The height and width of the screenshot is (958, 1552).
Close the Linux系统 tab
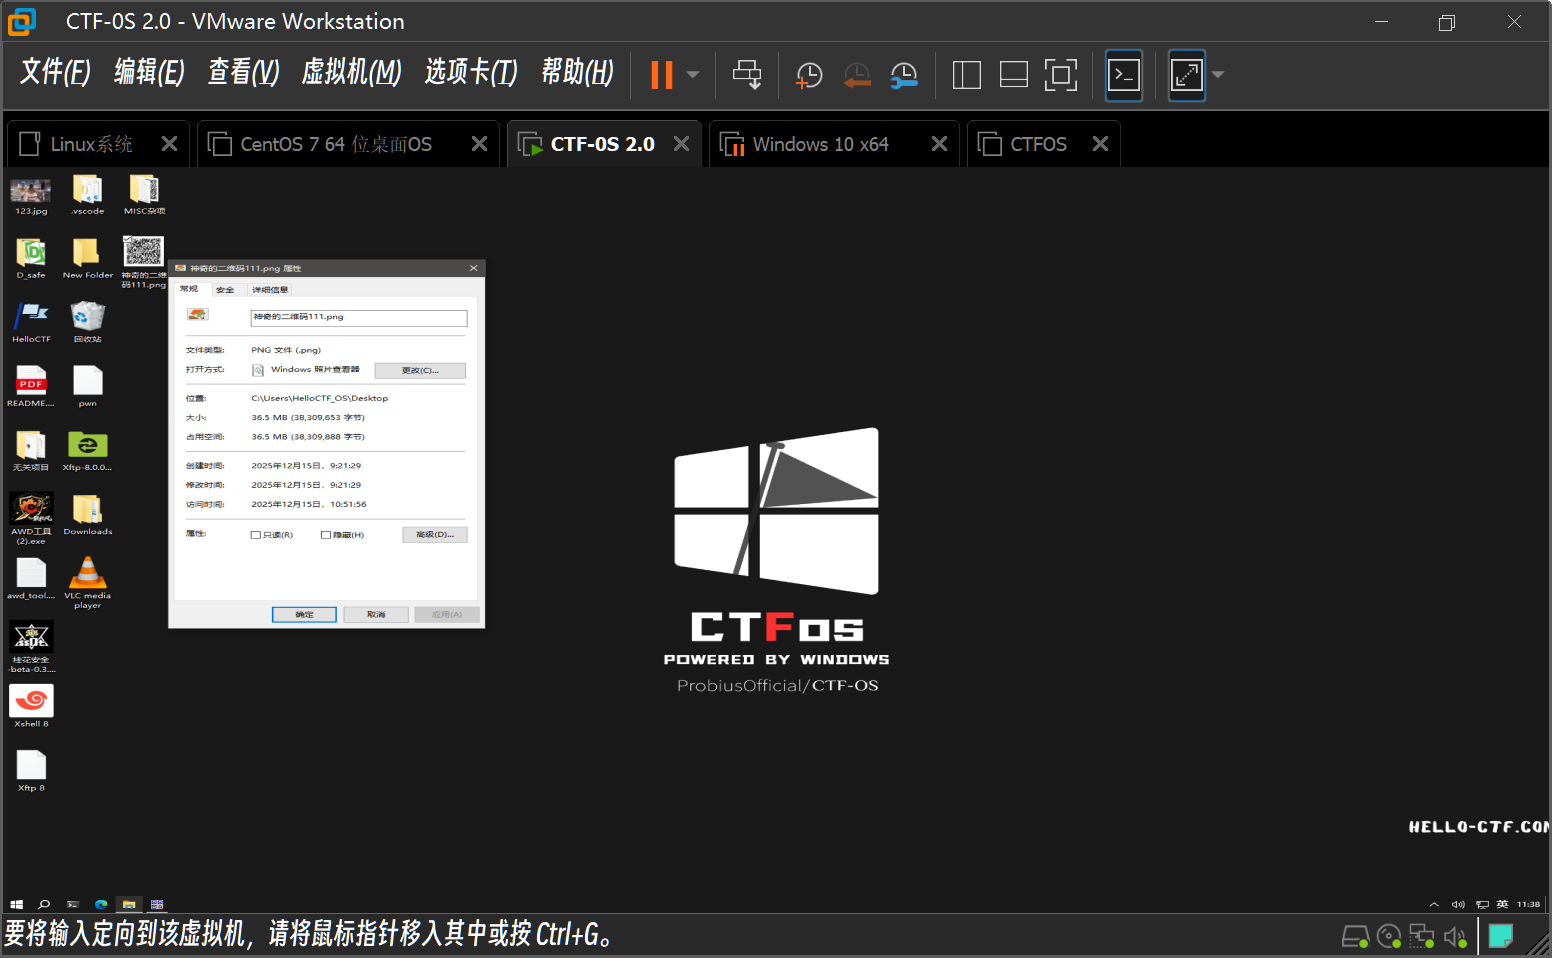(169, 144)
